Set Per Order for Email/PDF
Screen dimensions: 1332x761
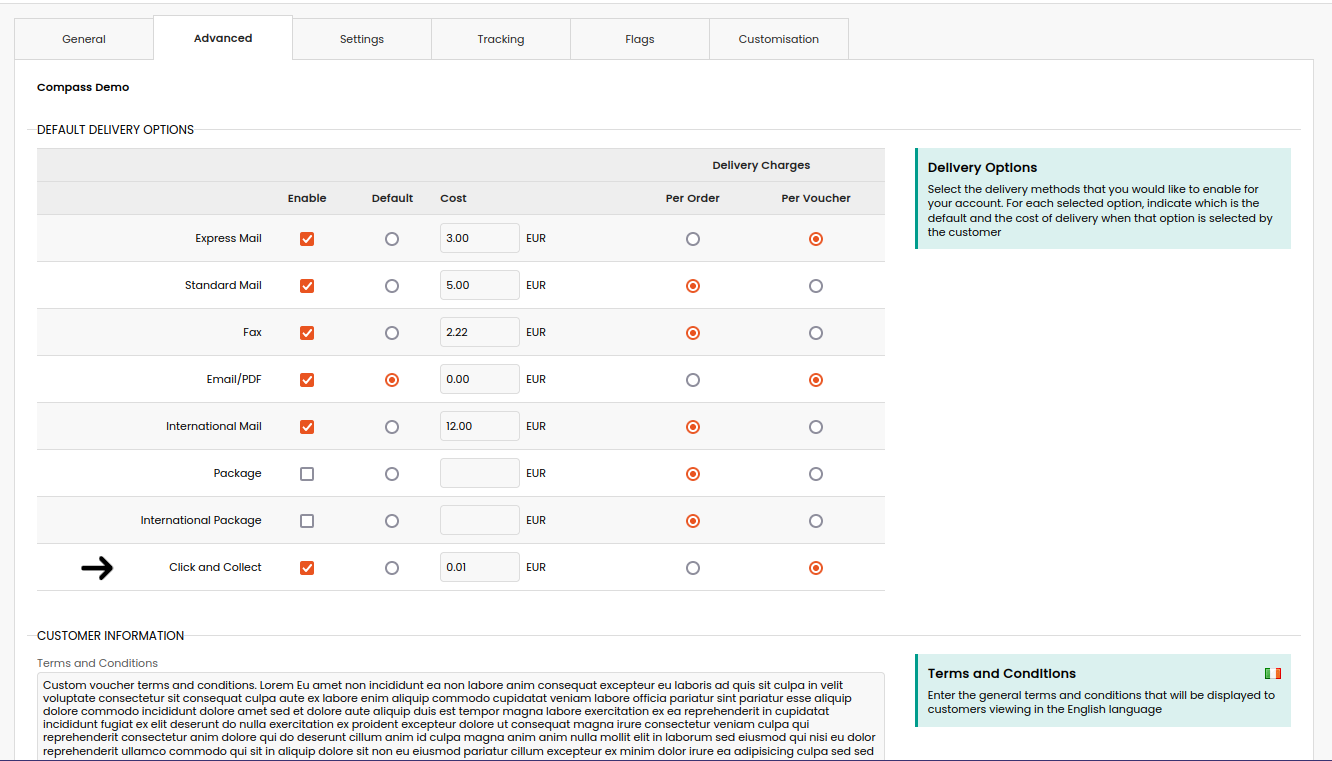coord(693,380)
